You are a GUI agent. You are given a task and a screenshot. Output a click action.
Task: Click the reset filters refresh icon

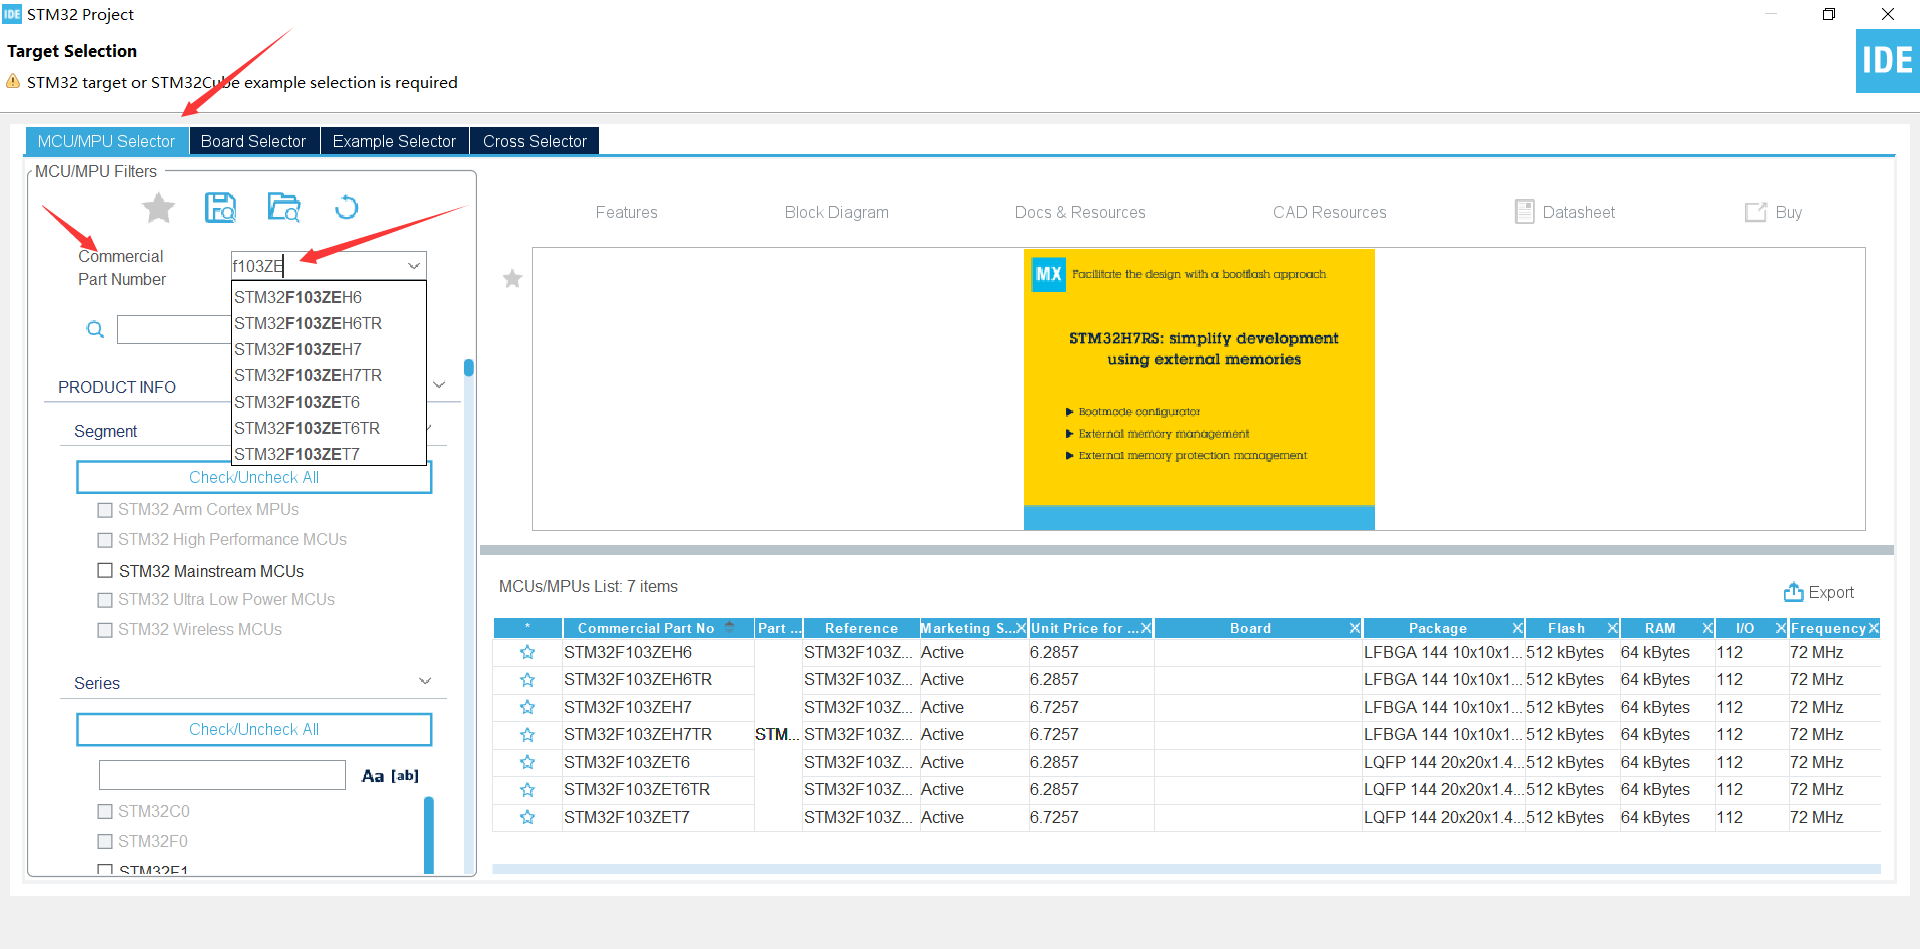(346, 208)
